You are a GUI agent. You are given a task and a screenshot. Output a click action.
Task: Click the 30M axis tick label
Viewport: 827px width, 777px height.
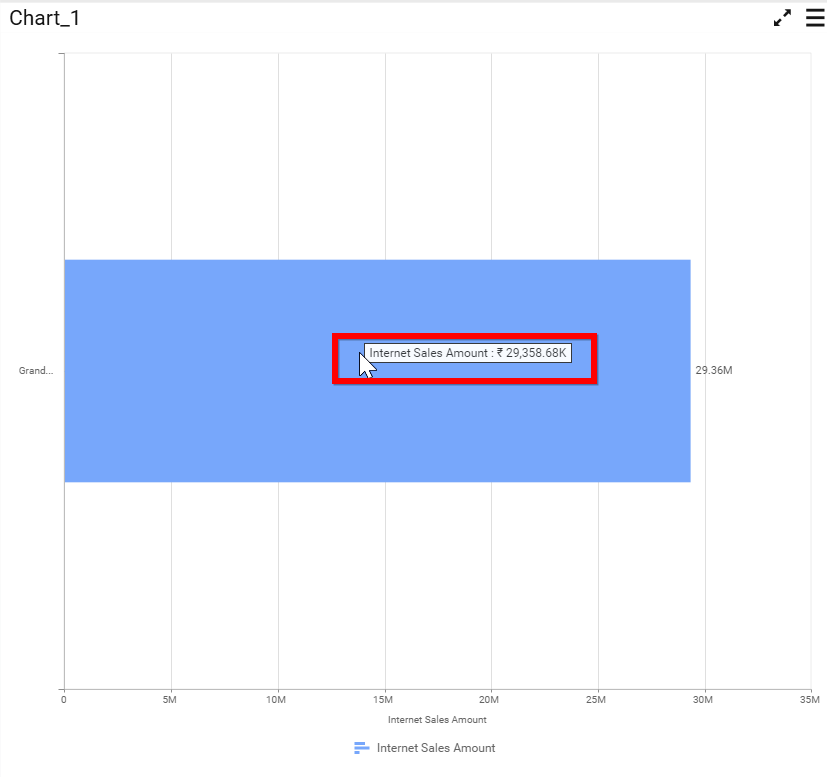tap(703, 699)
